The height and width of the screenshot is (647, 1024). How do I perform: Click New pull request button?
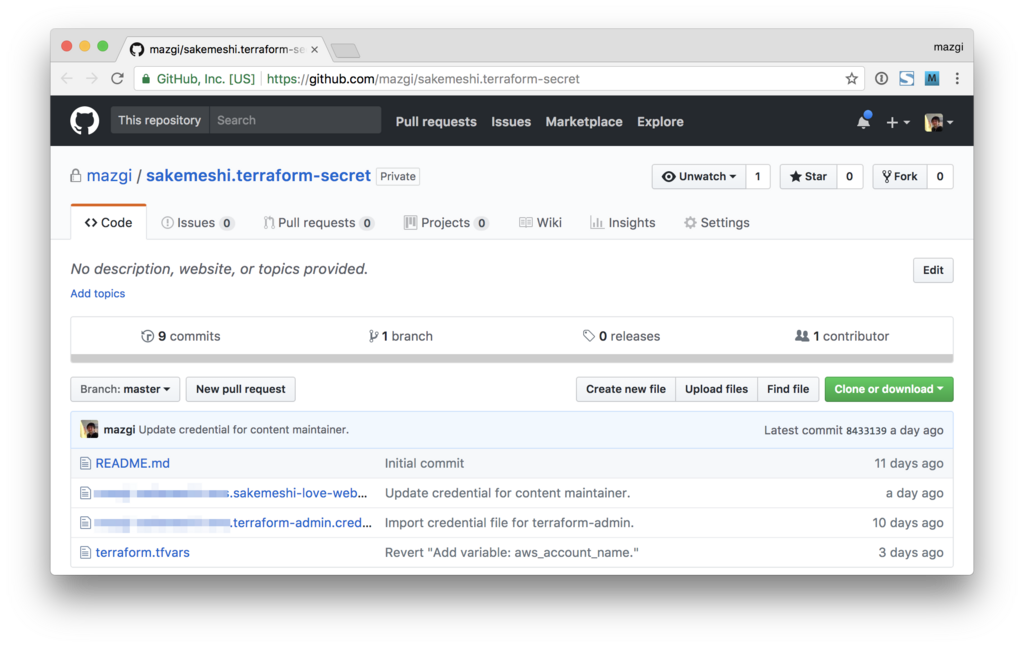[240, 389]
